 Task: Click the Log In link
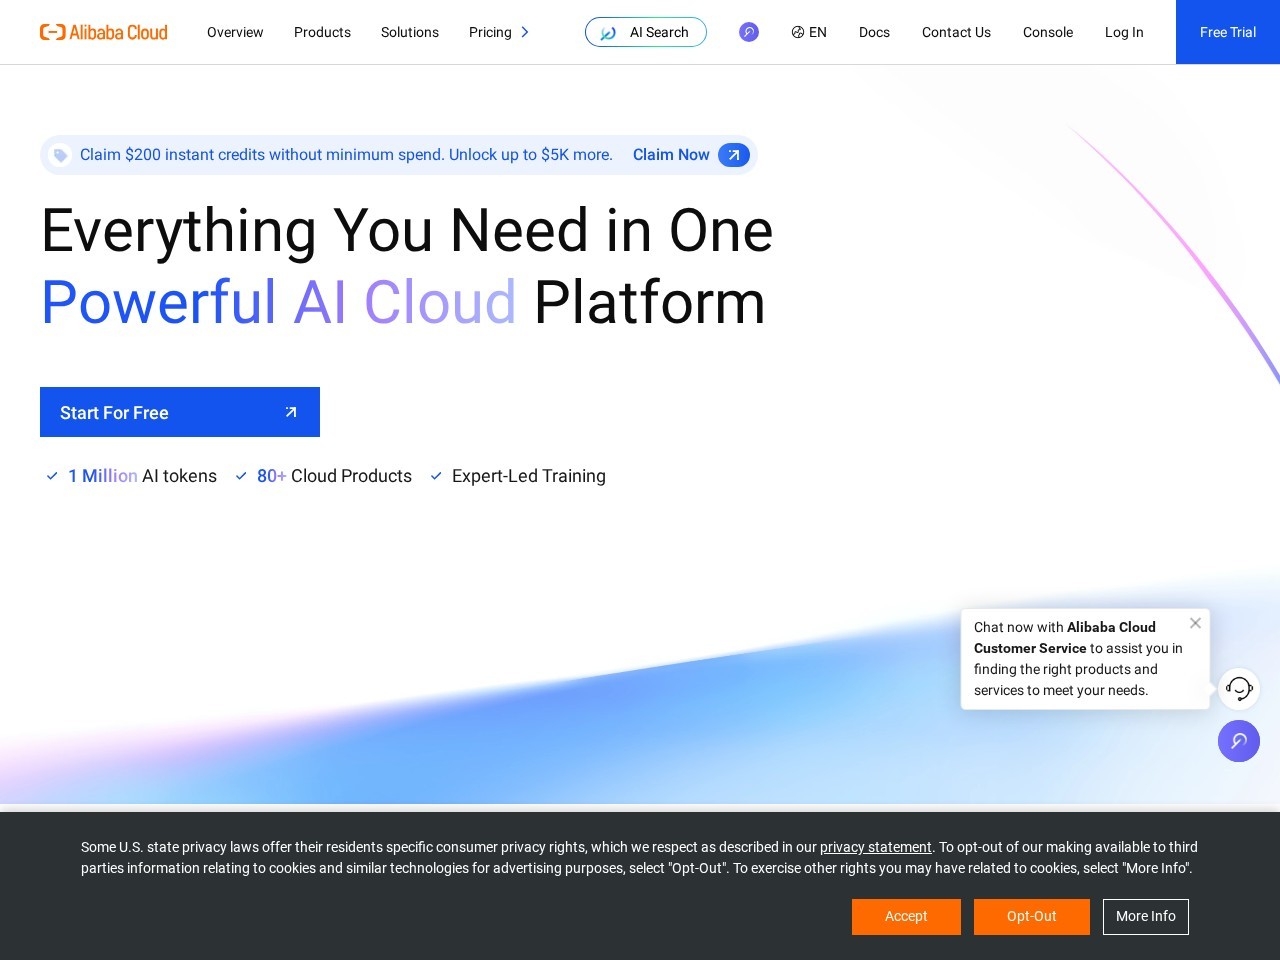(x=1124, y=32)
